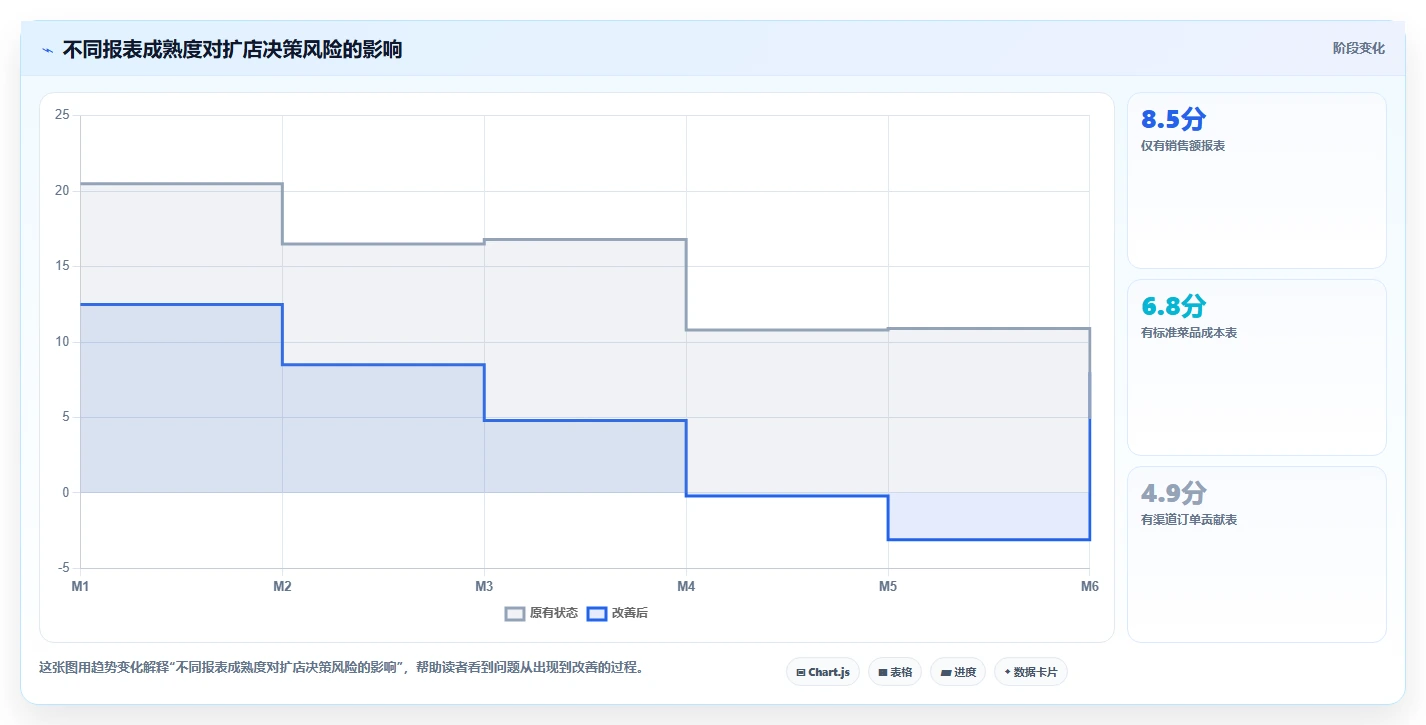Image resolution: width=1426 pixels, height=725 pixels.
Task: Click the 阶段变化 label in the header
Action: coord(1359,48)
